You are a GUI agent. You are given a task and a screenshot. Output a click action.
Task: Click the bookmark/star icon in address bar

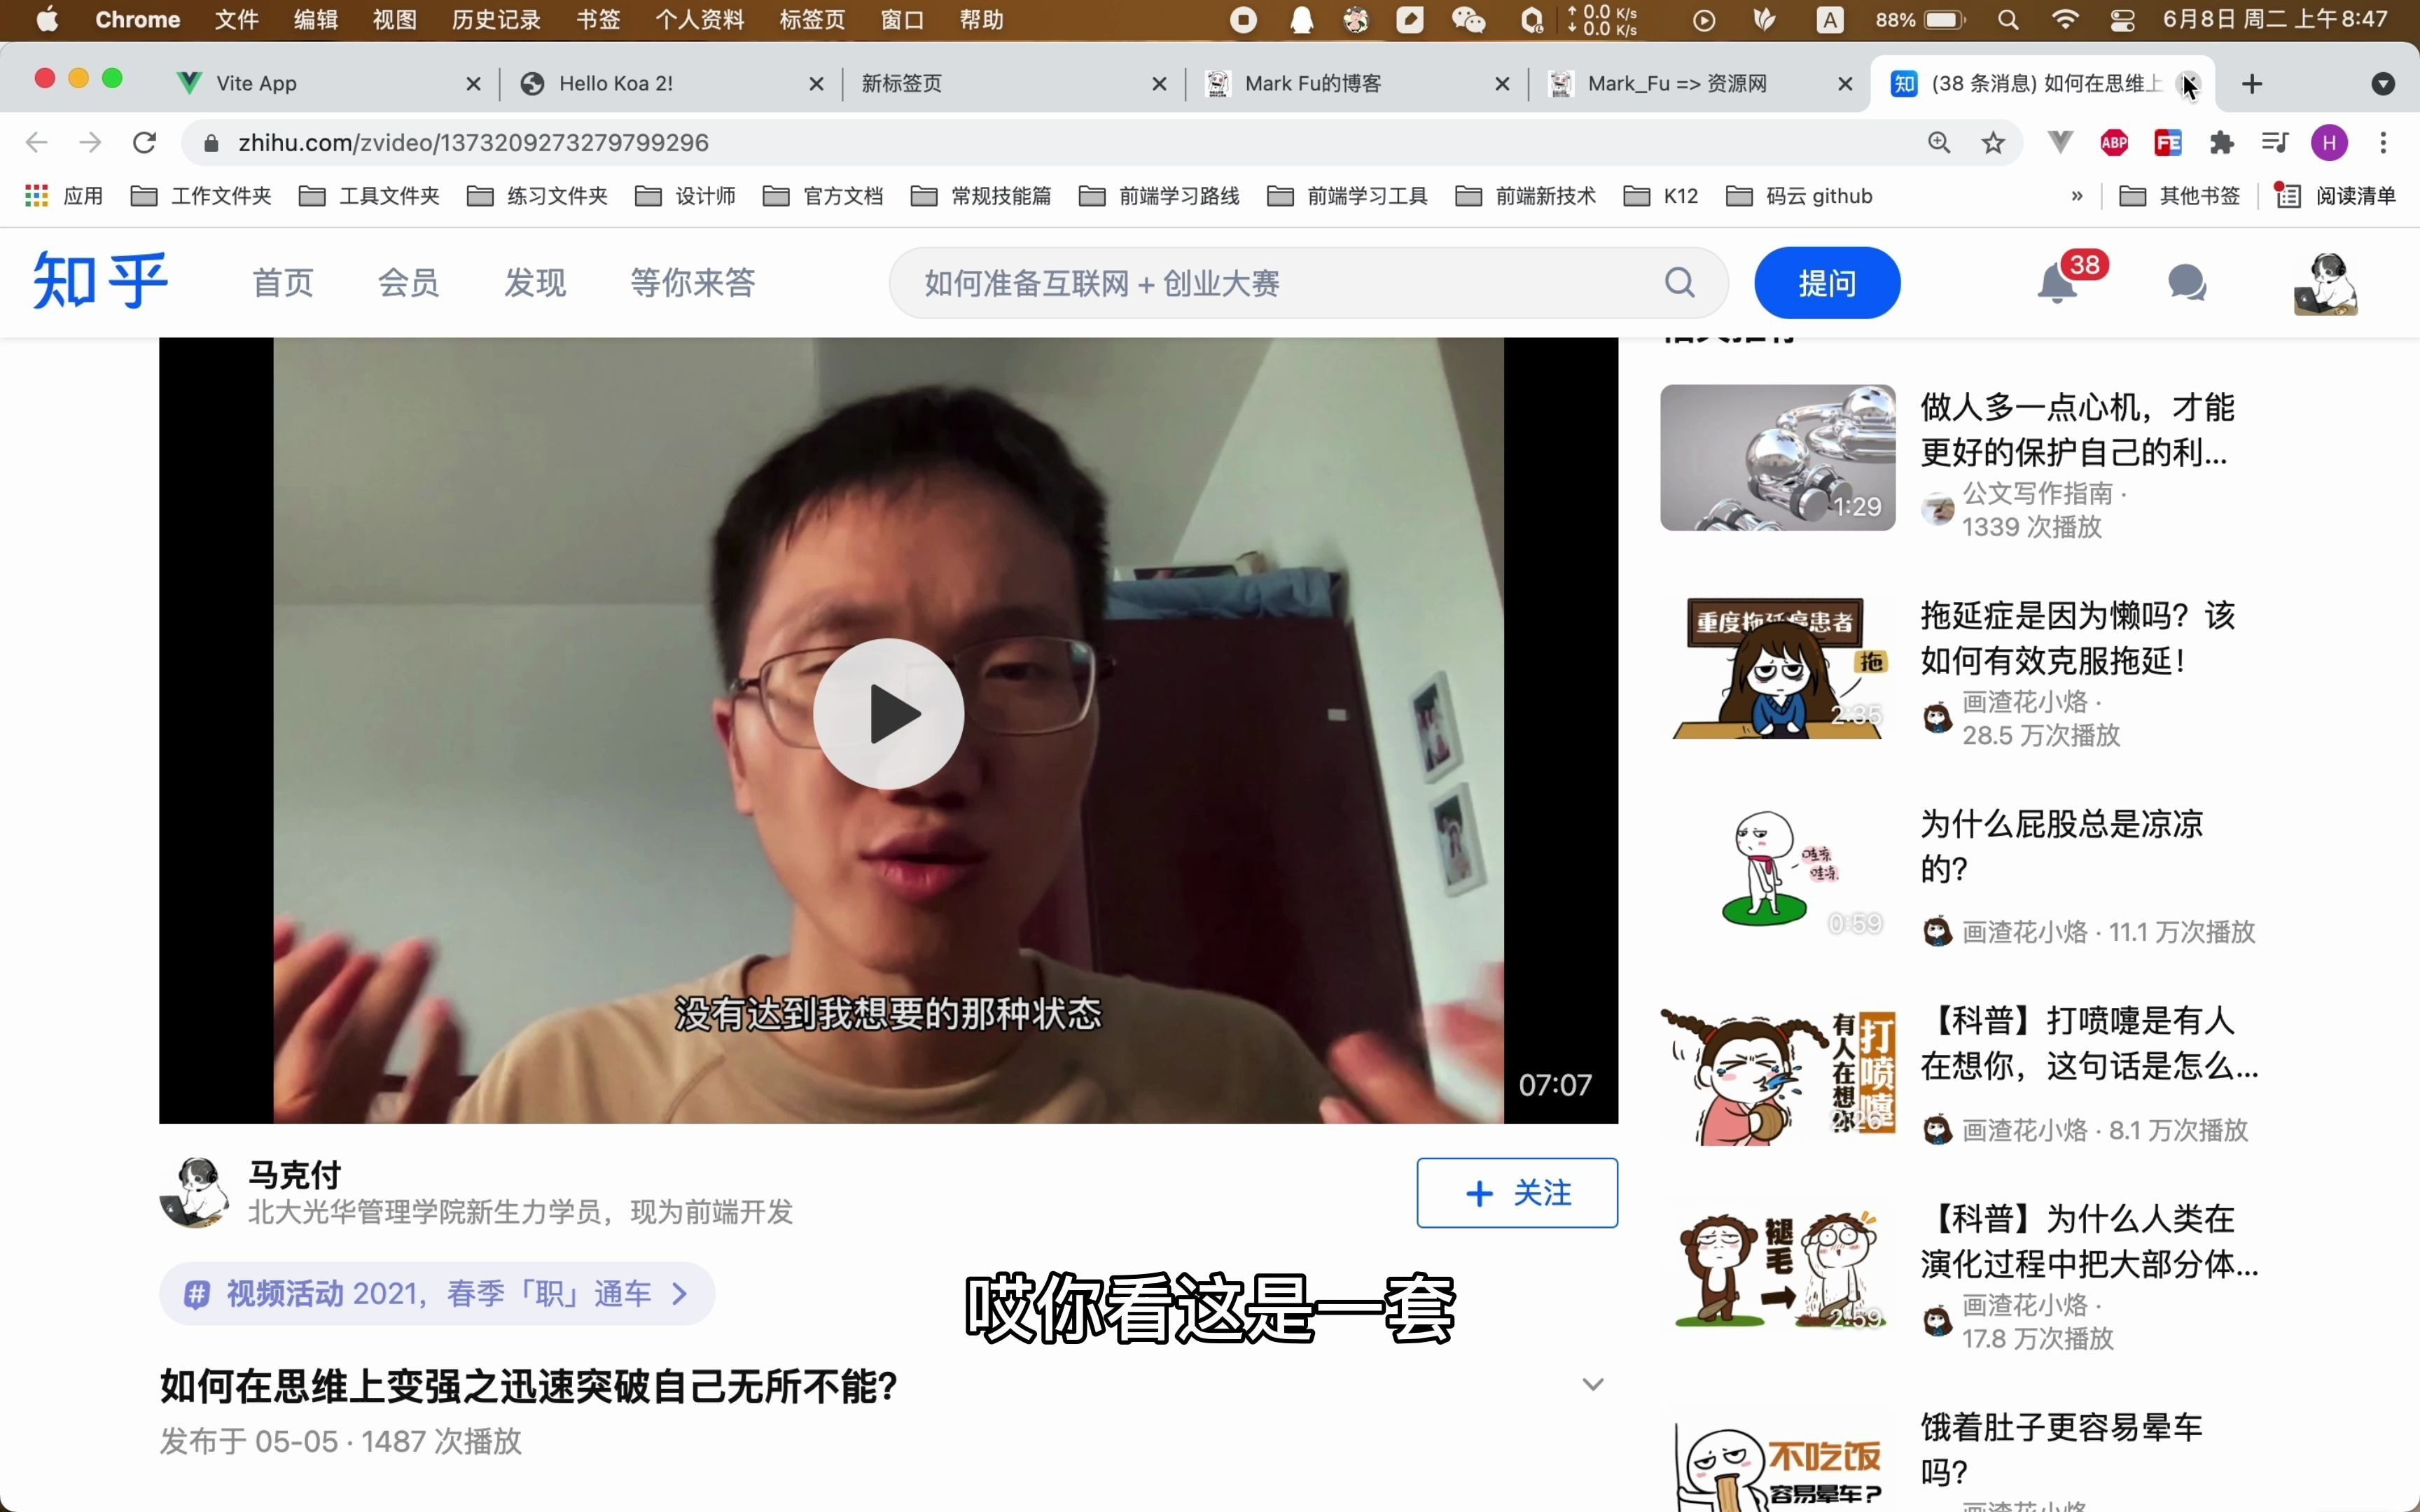click(1993, 143)
